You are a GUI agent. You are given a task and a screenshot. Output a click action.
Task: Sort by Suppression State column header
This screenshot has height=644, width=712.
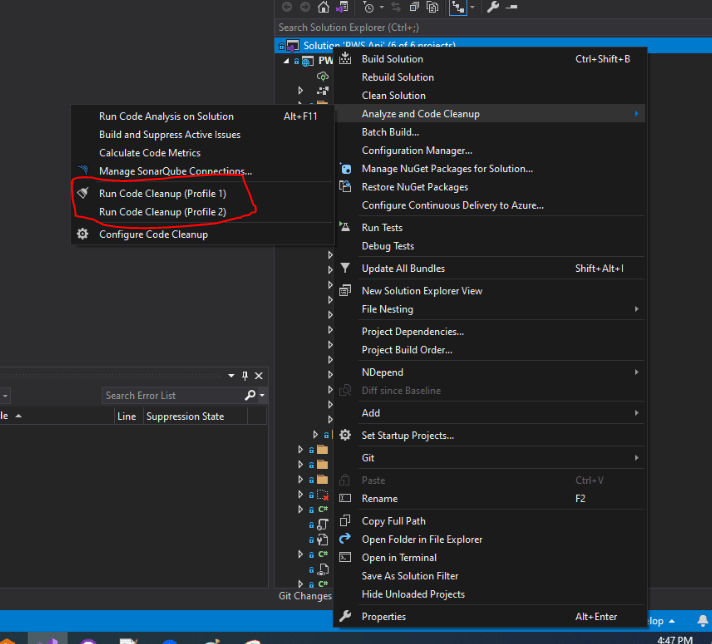click(196, 416)
